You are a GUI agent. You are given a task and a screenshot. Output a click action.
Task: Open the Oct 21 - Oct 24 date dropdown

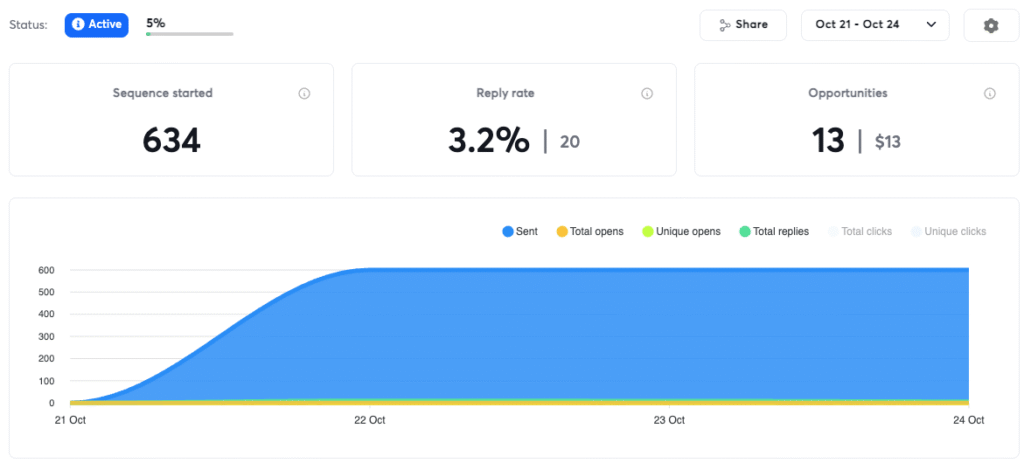[875, 25]
